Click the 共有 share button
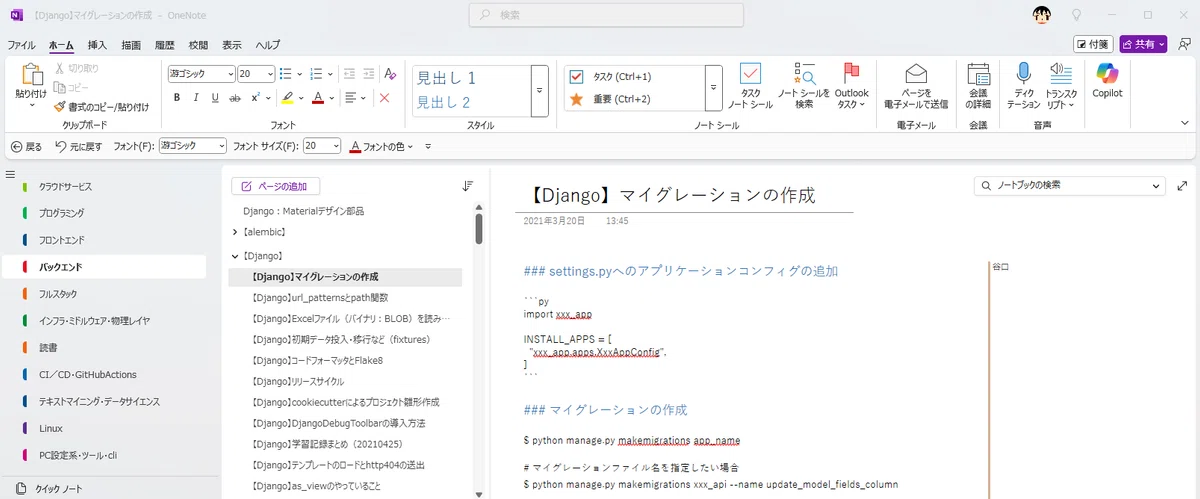Viewport: 1200px width, 499px height. (x=1143, y=44)
